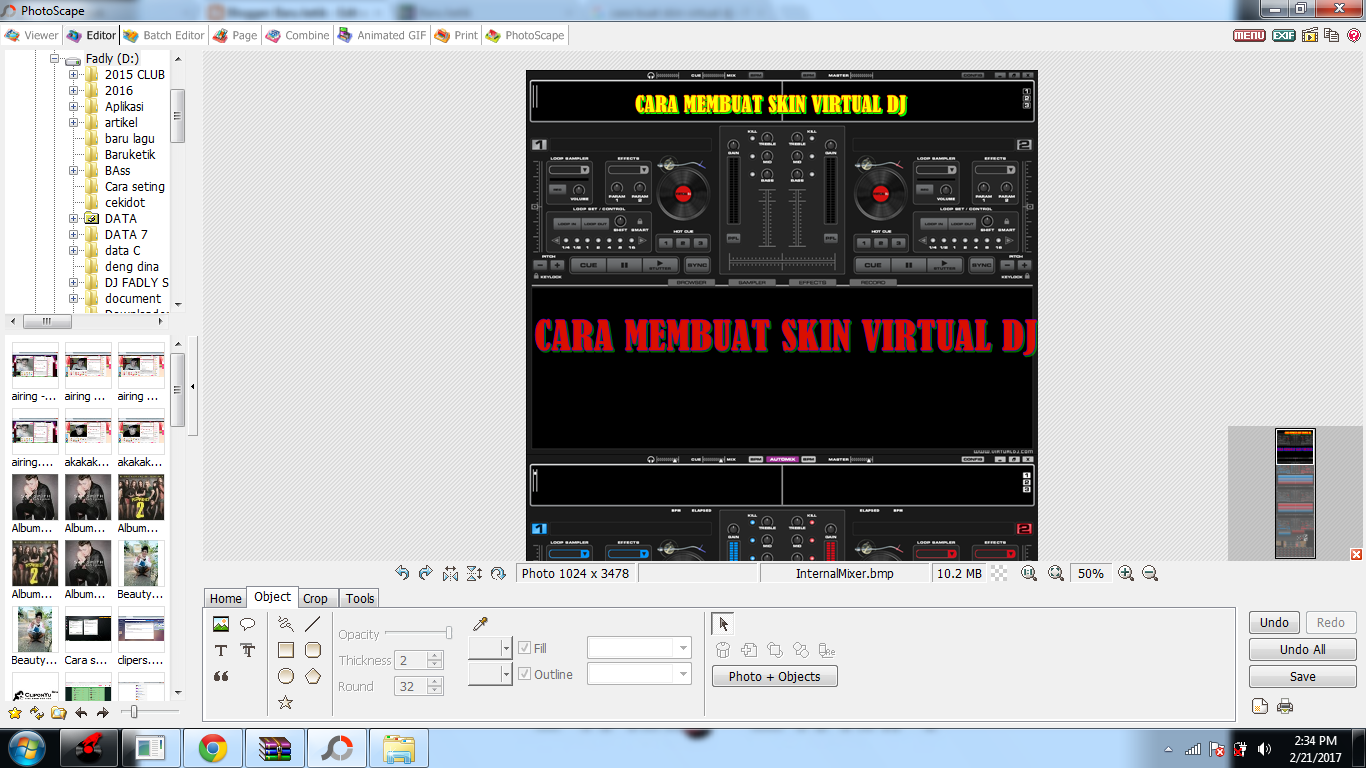The height and width of the screenshot is (768, 1366).
Task: Open the red MENU button
Action: pos(1249,35)
